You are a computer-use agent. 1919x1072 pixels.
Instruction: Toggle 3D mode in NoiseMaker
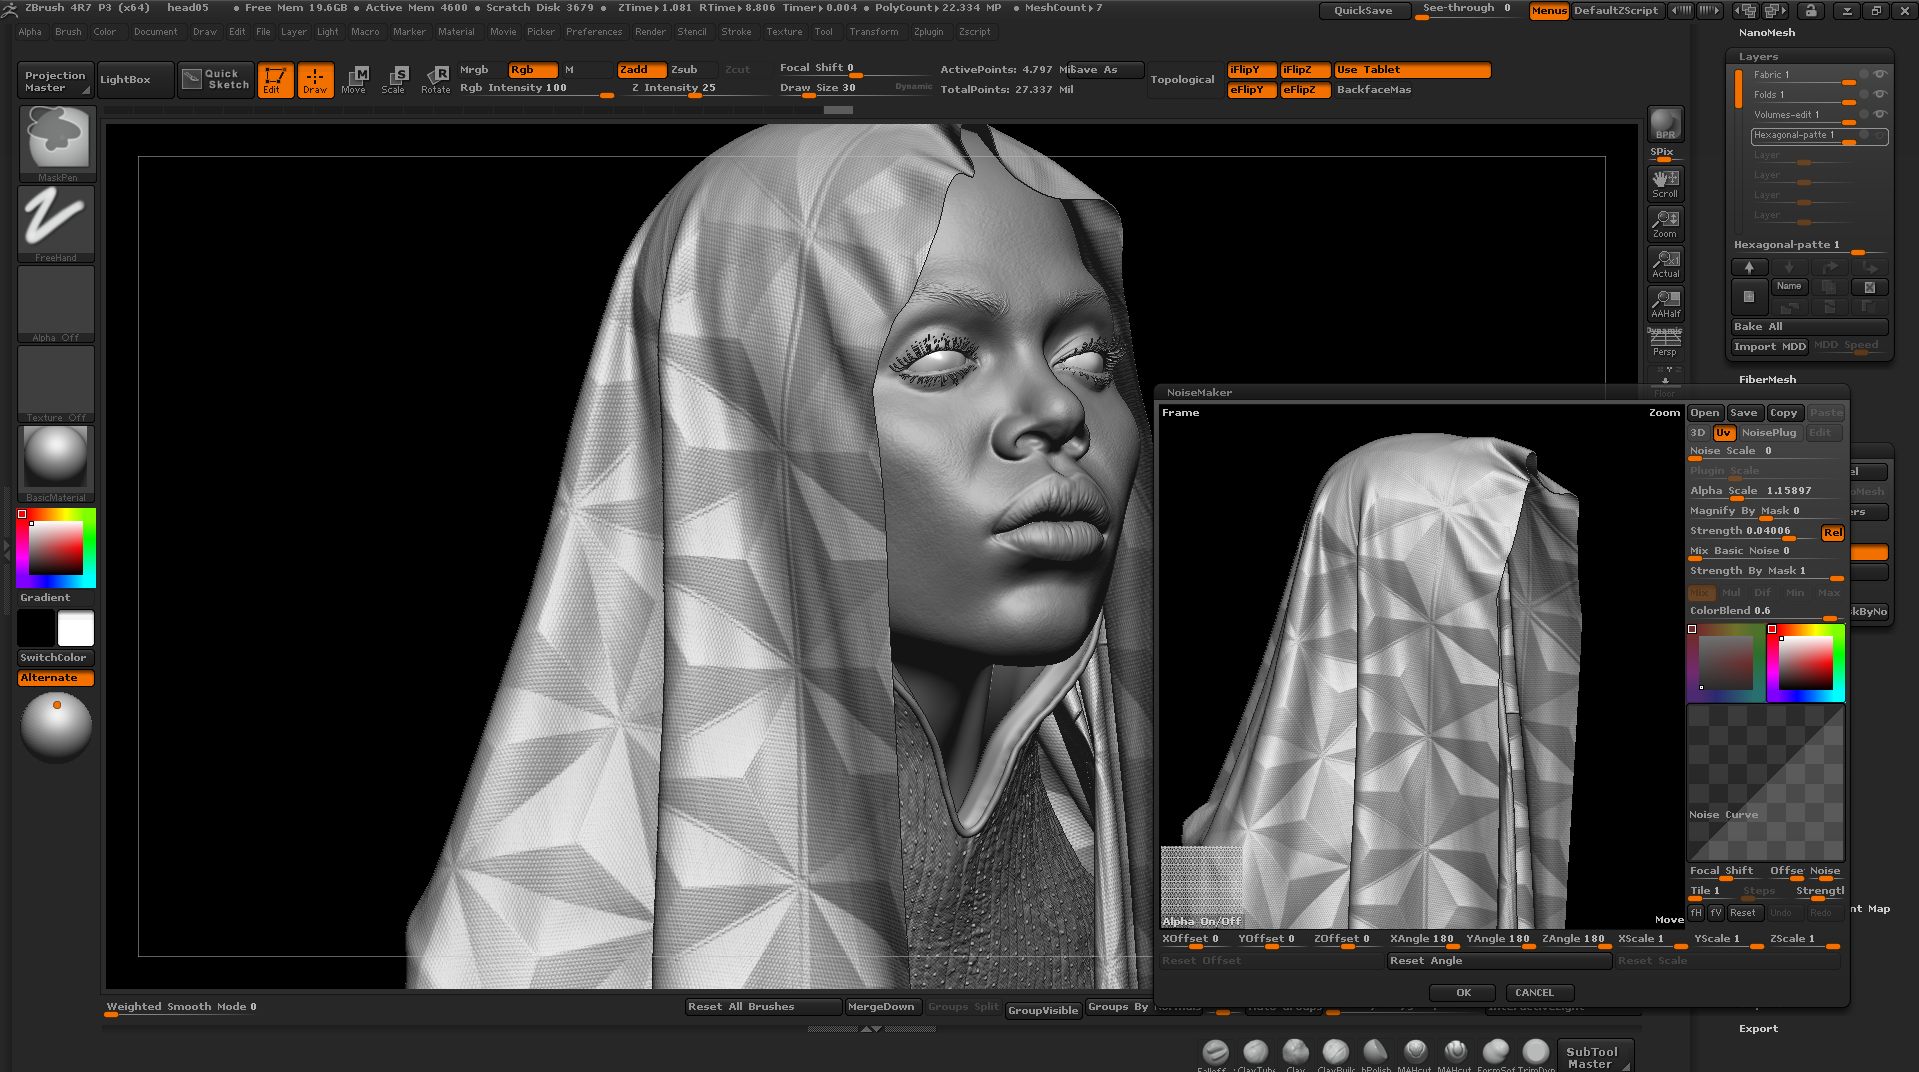coord(1699,433)
